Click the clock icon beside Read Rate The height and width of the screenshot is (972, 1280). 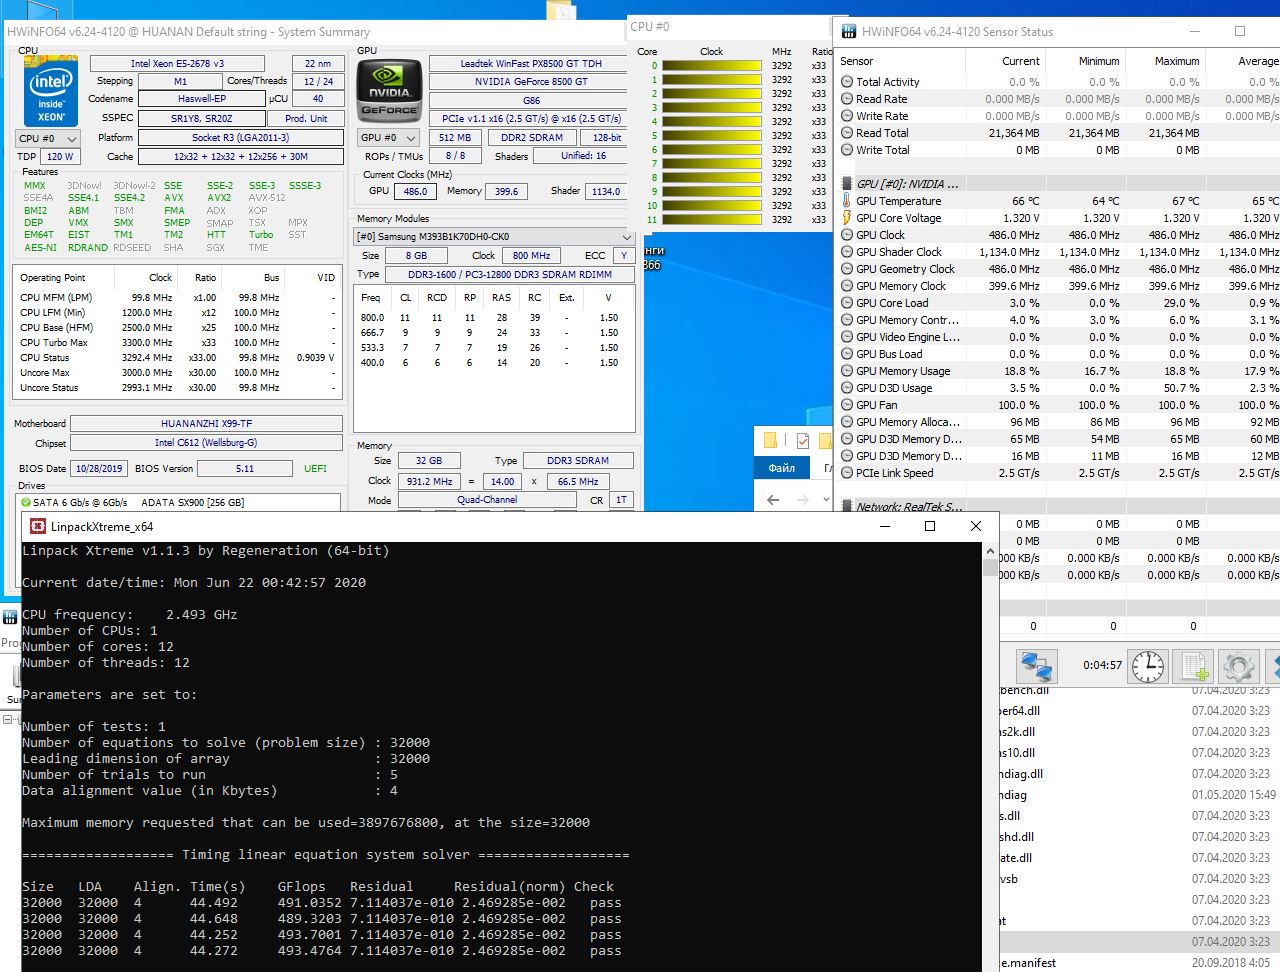pos(846,99)
